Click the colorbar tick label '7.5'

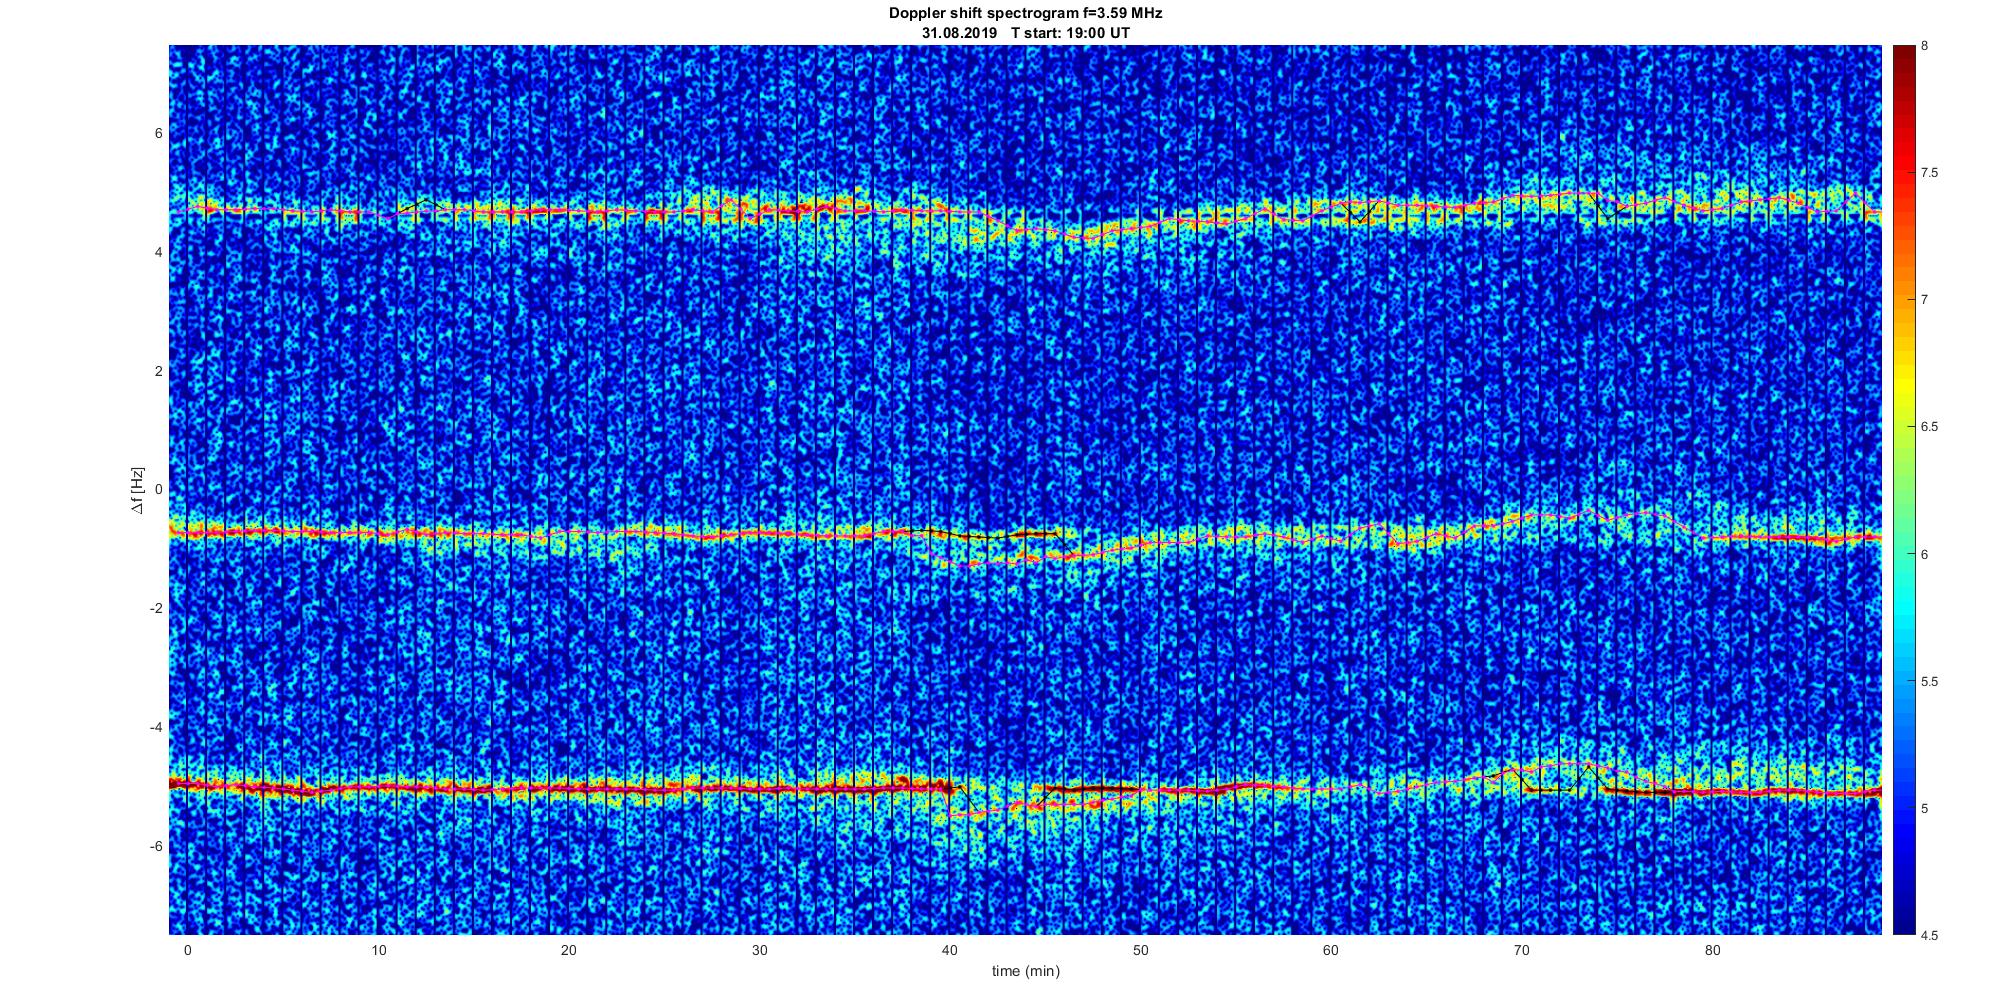1929,173
